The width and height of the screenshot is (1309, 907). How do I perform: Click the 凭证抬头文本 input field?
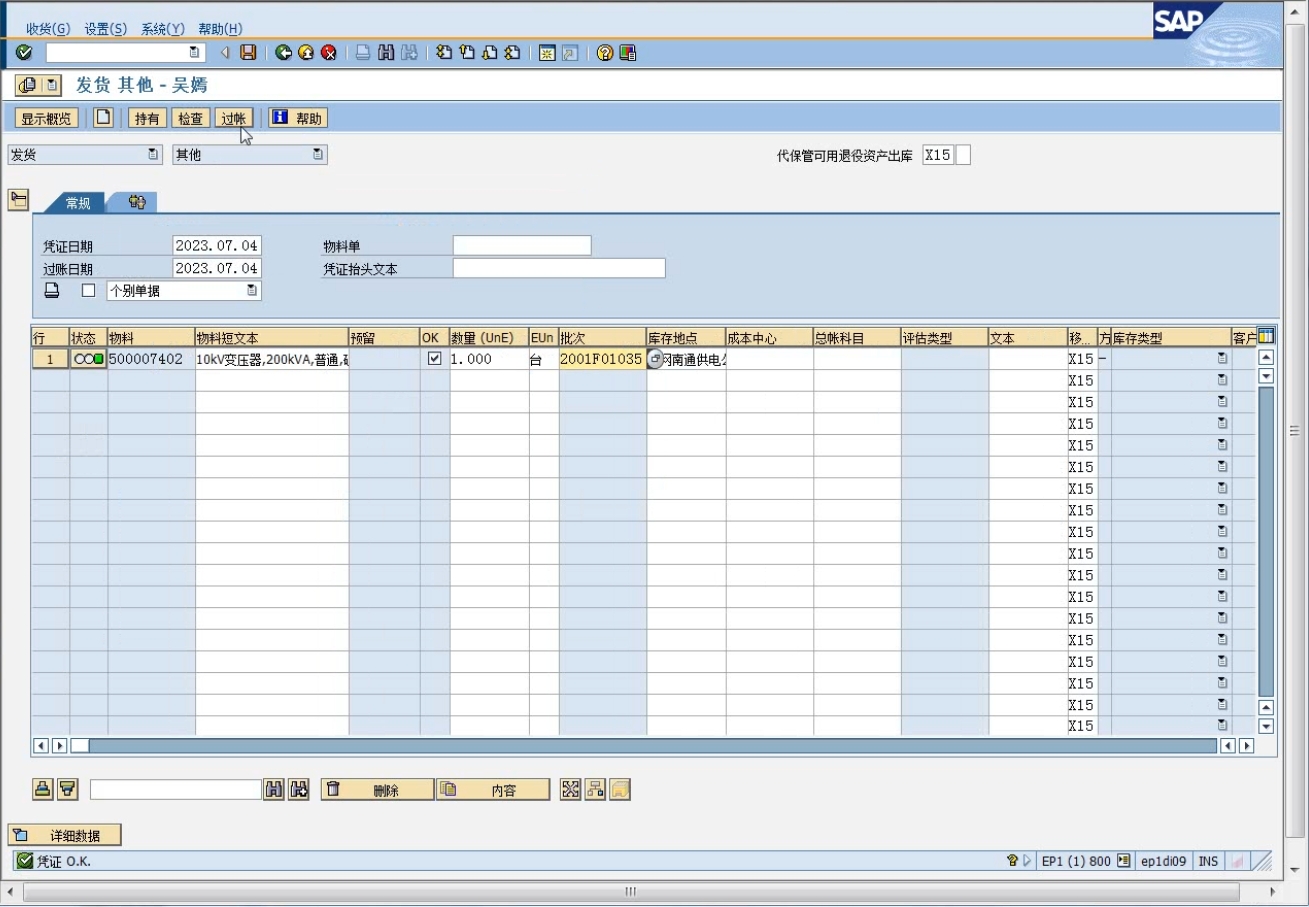point(558,268)
